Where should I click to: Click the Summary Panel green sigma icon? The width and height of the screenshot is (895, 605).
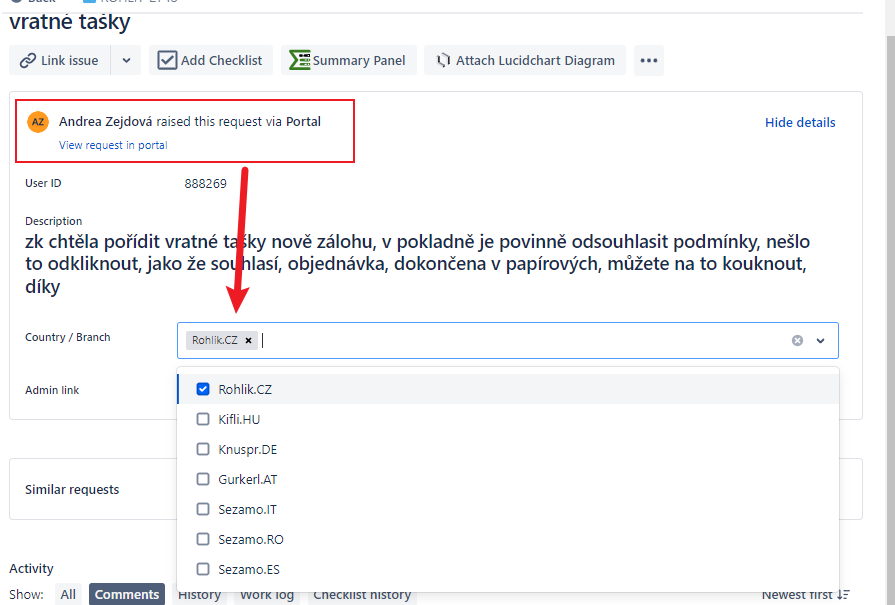299,60
